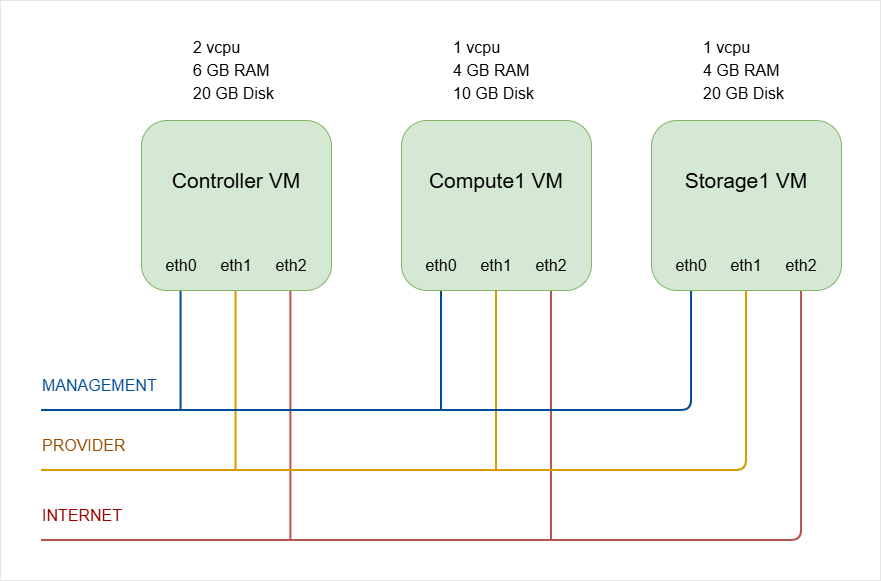Select the INTERNET network label

(x=82, y=515)
